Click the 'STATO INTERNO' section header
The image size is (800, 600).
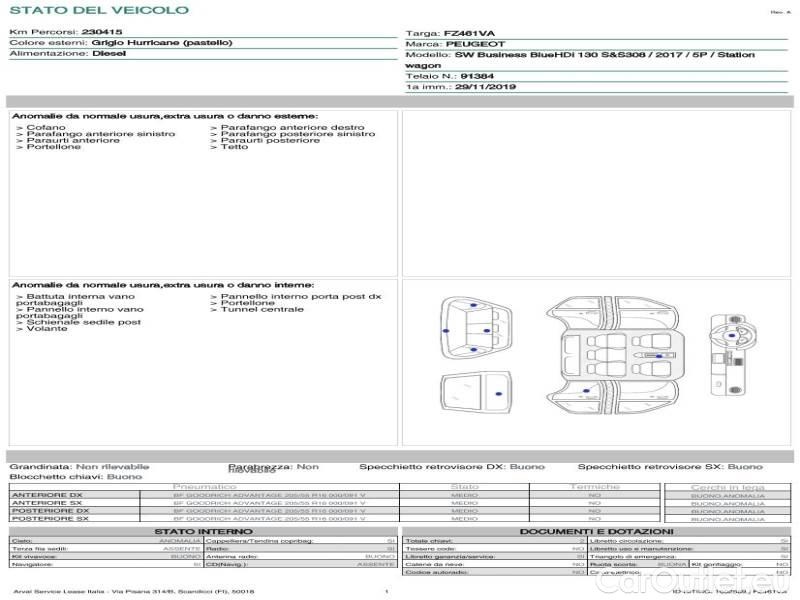[204, 532]
